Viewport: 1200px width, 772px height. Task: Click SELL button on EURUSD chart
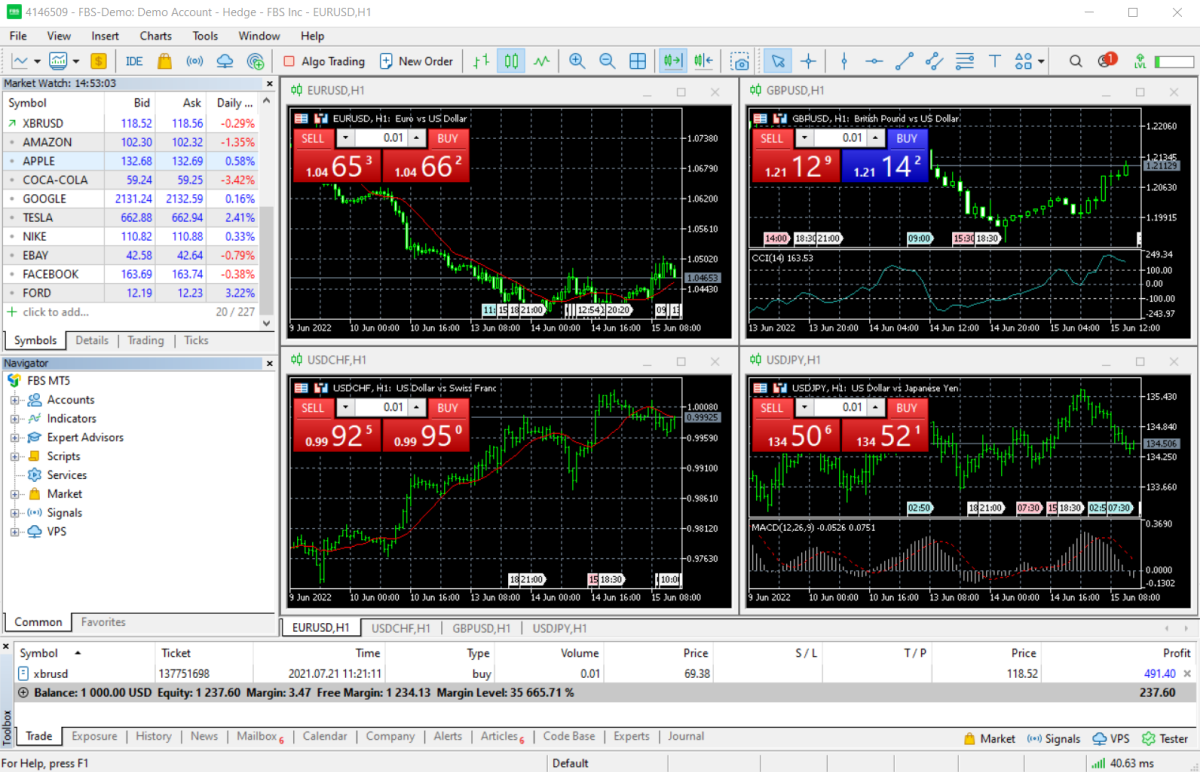click(313, 139)
